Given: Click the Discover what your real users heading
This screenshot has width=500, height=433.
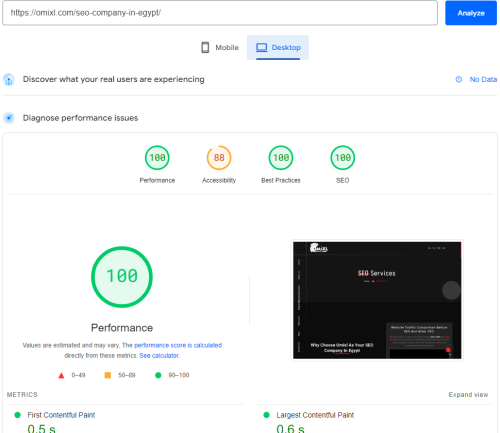Looking at the screenshot, I should (114, 79).
